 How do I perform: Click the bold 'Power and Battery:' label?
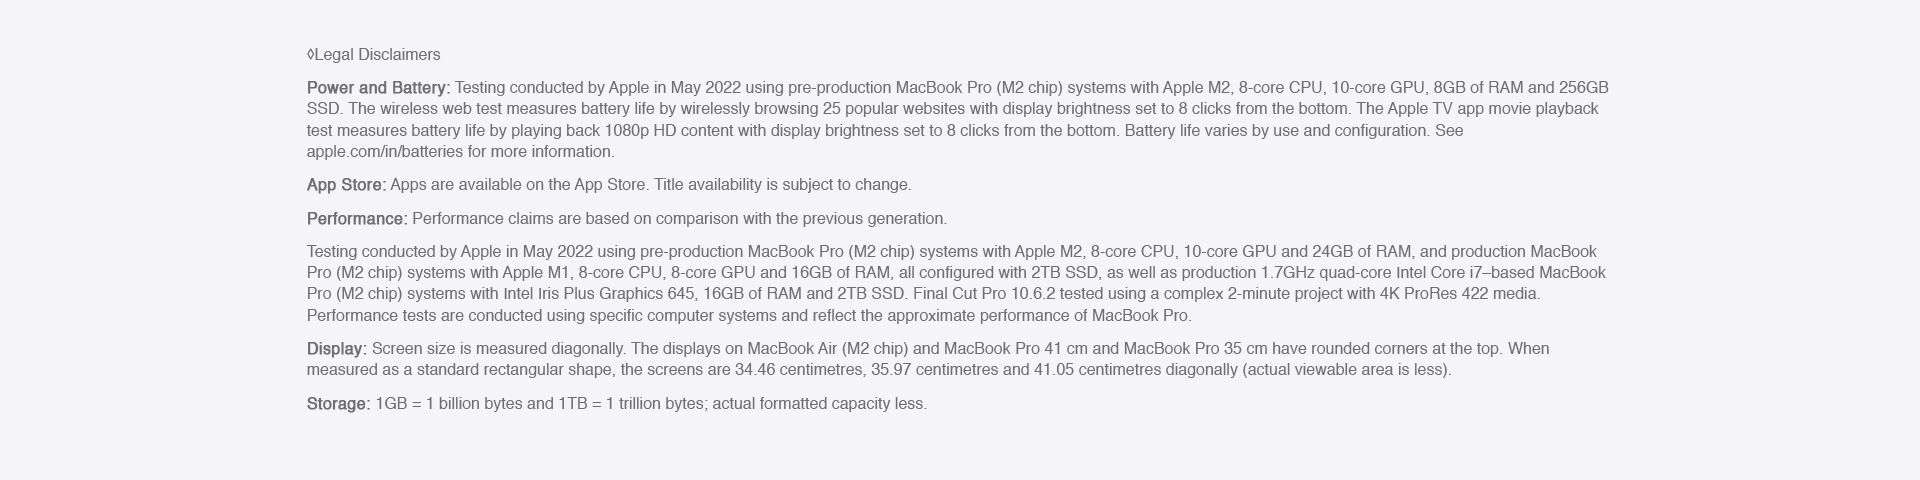click(376, 88)
